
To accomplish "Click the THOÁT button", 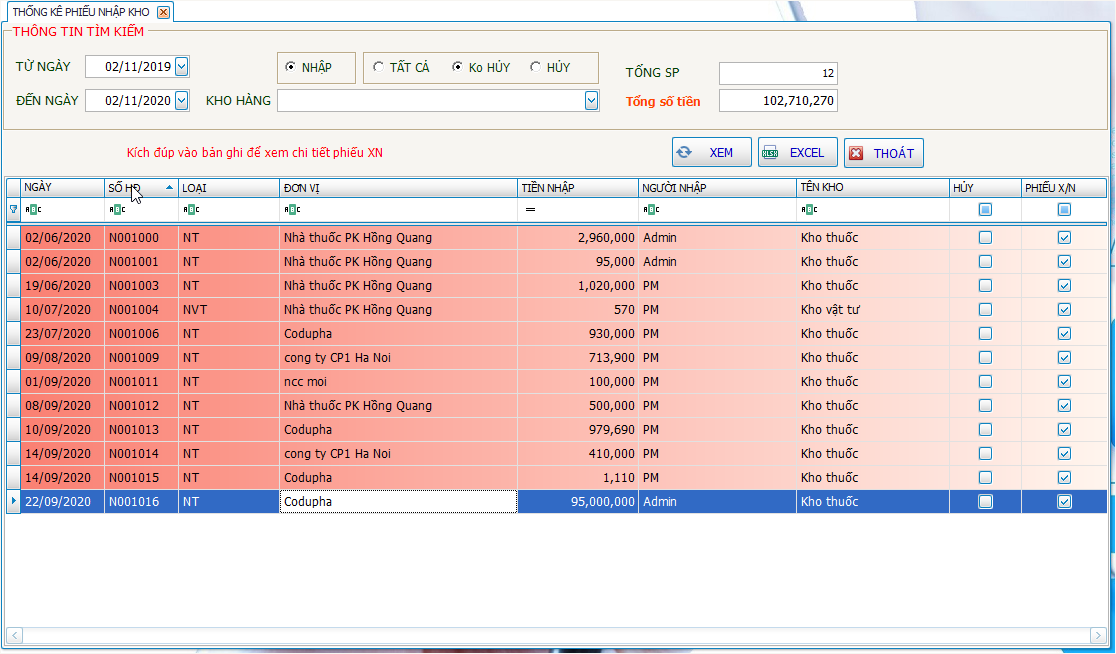I will (x=884, y=153).
